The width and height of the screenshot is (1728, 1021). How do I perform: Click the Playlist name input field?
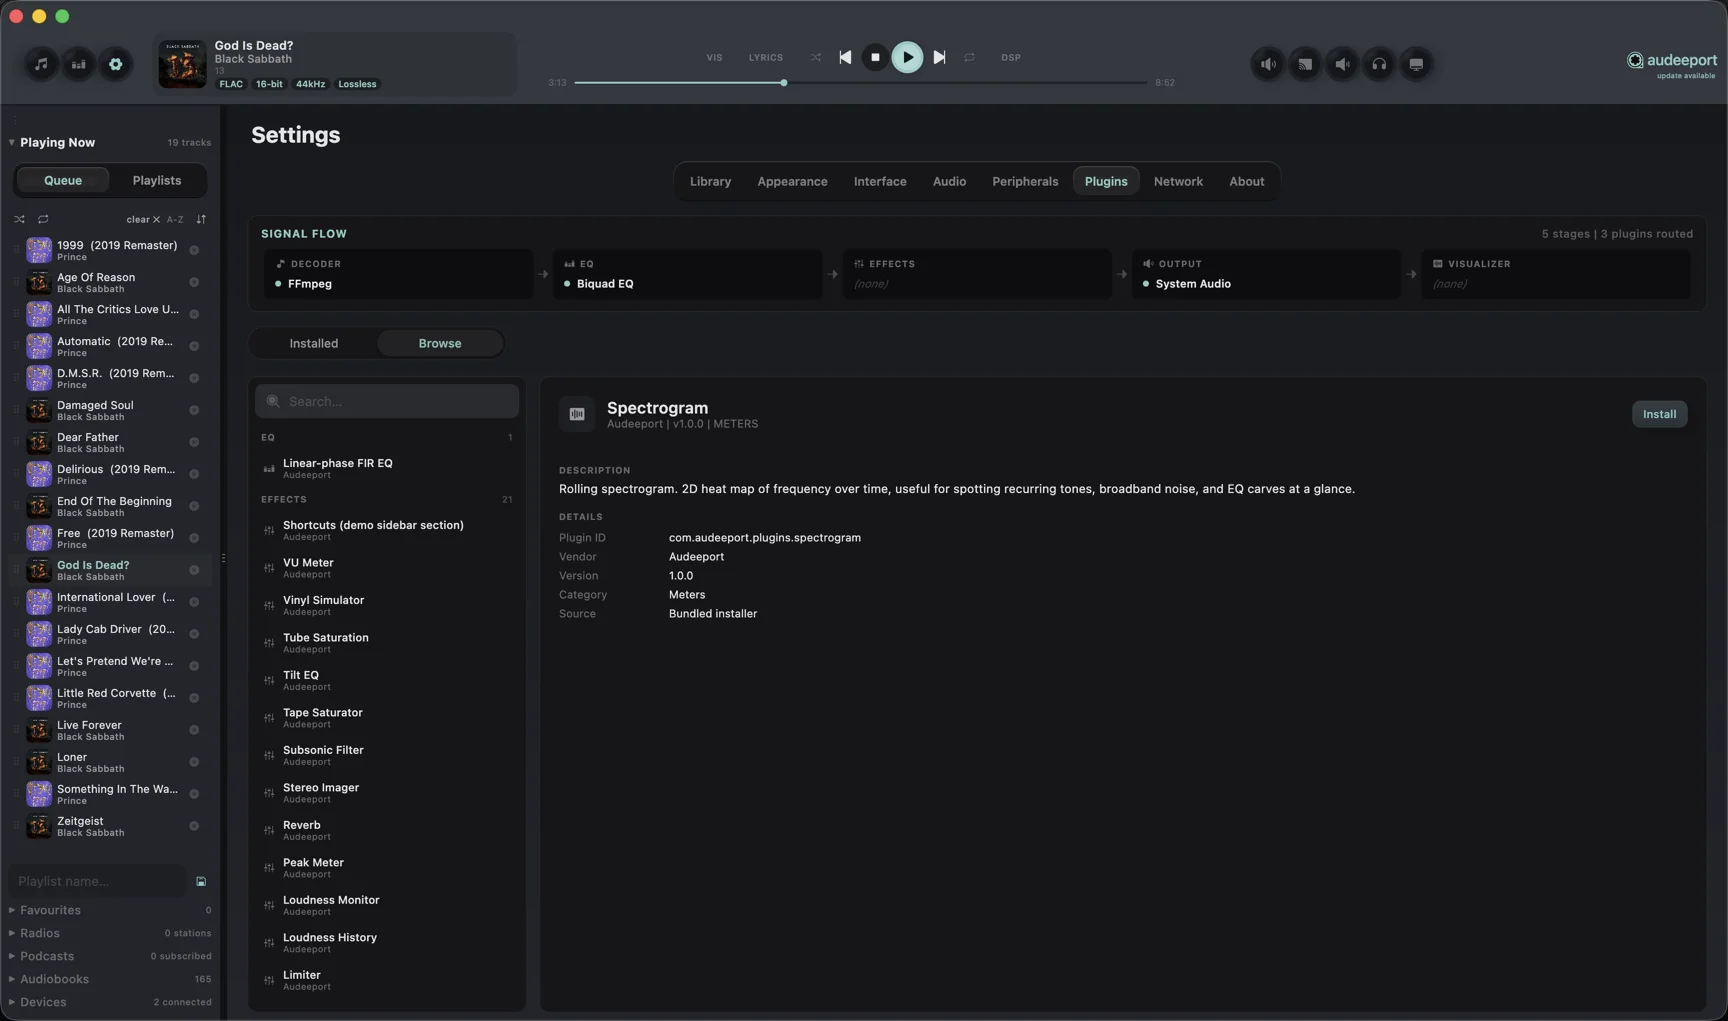point(97,881)
